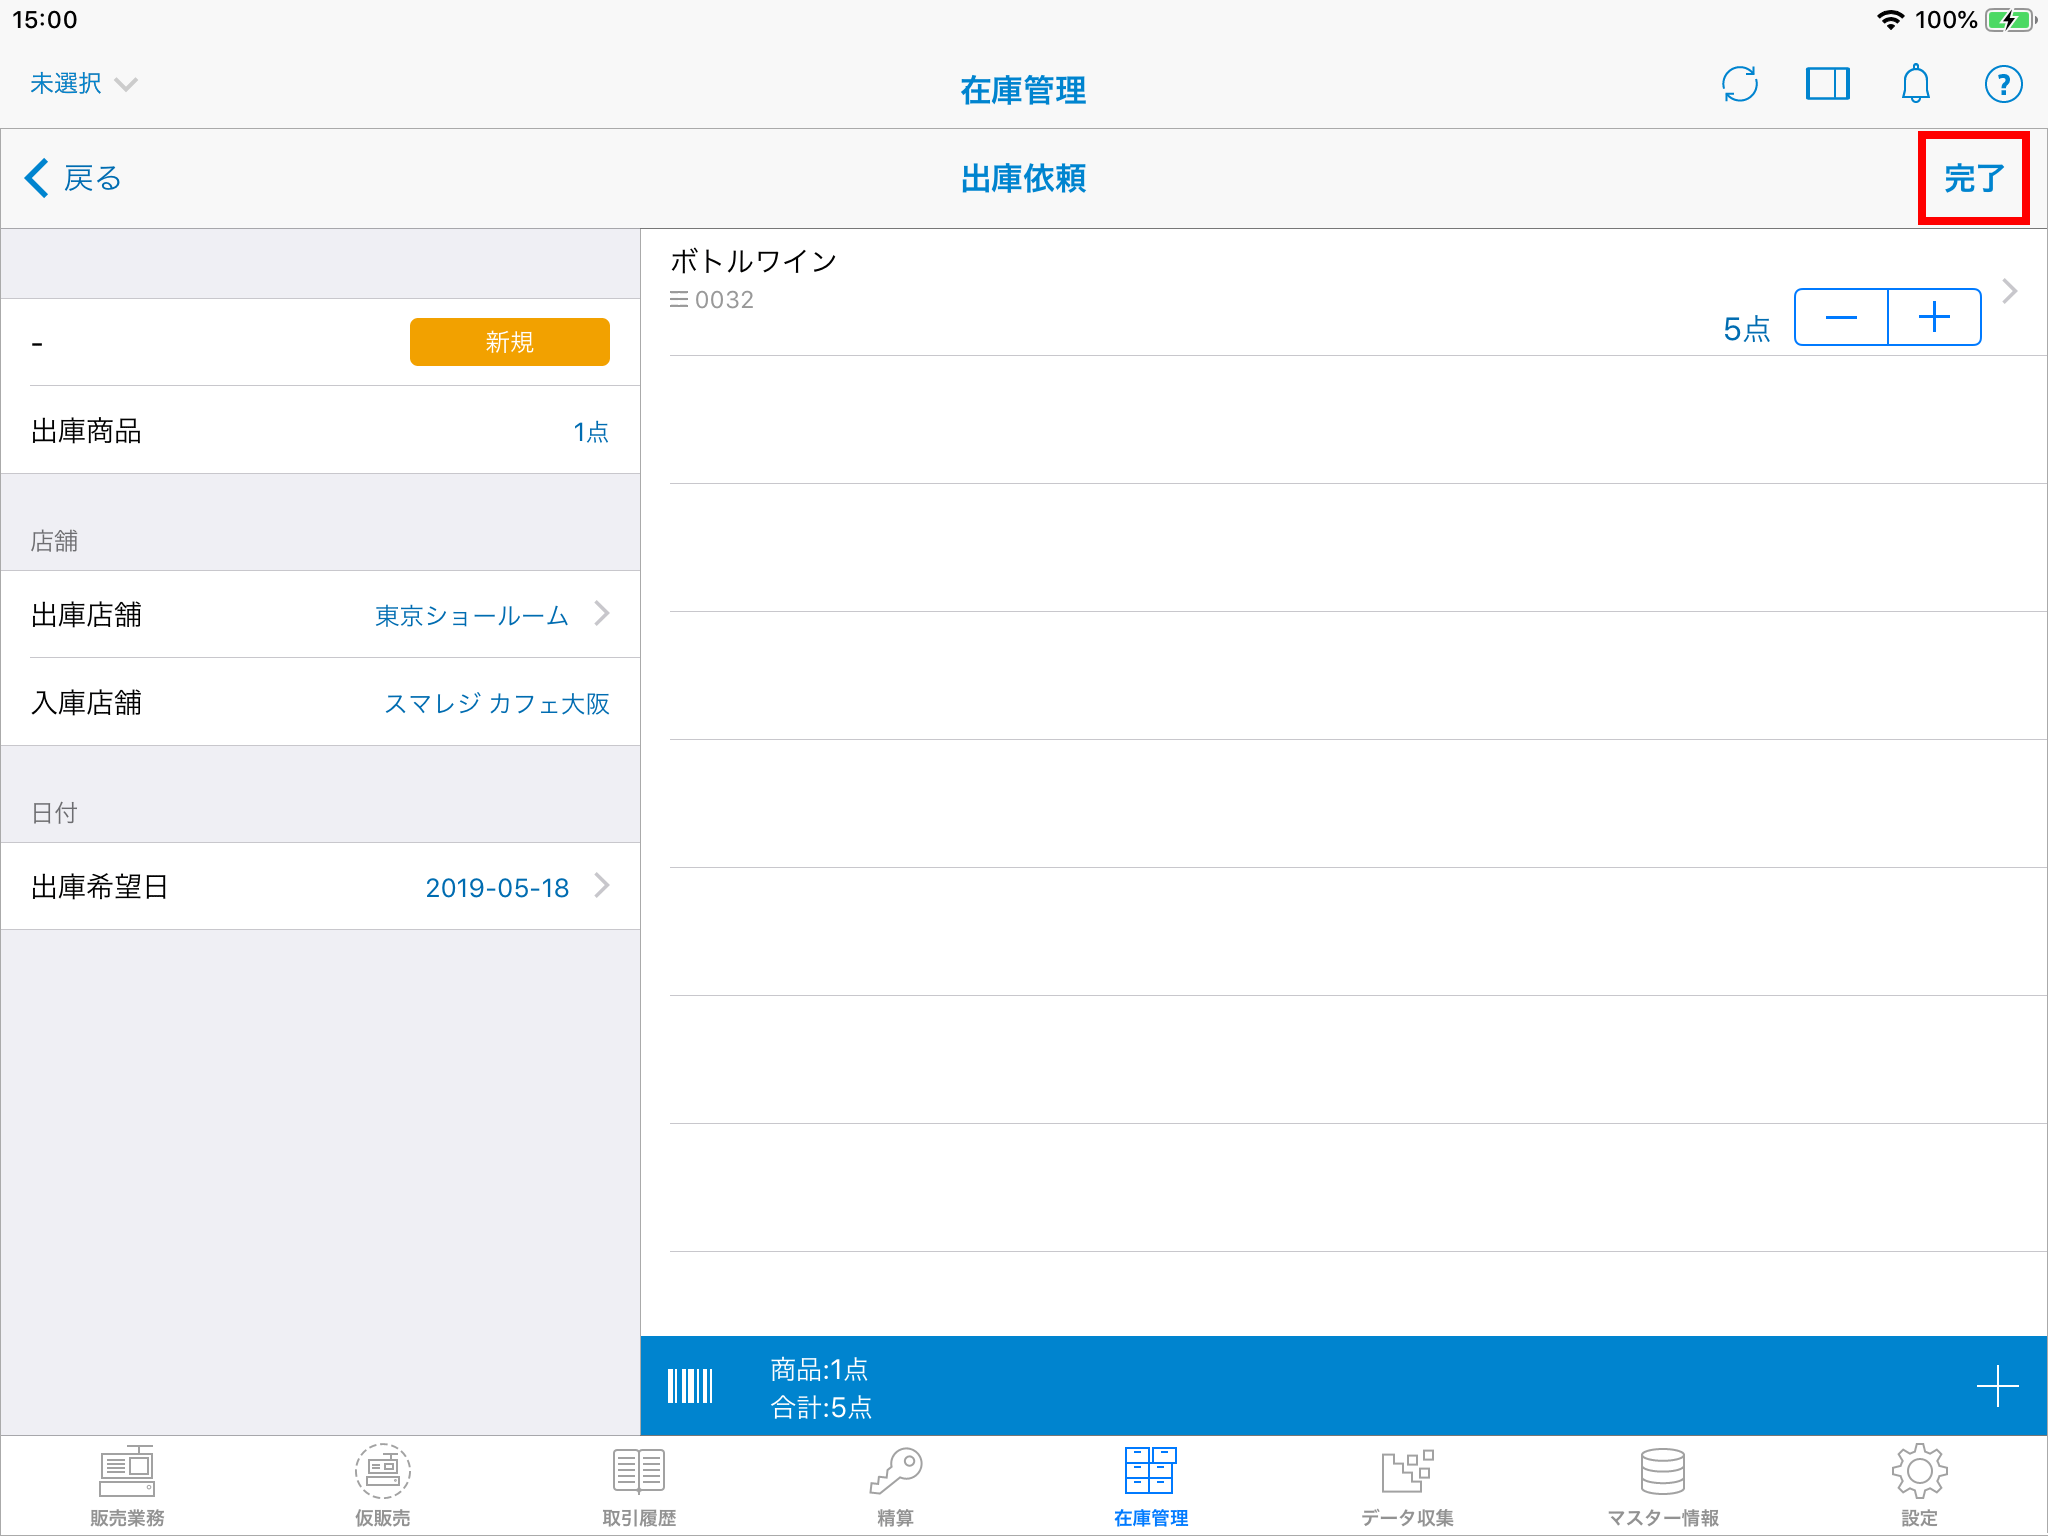Decrease ボトルワイン quantity with minus
The height and width of the screenshot is (1536, 2048).
1841,318
